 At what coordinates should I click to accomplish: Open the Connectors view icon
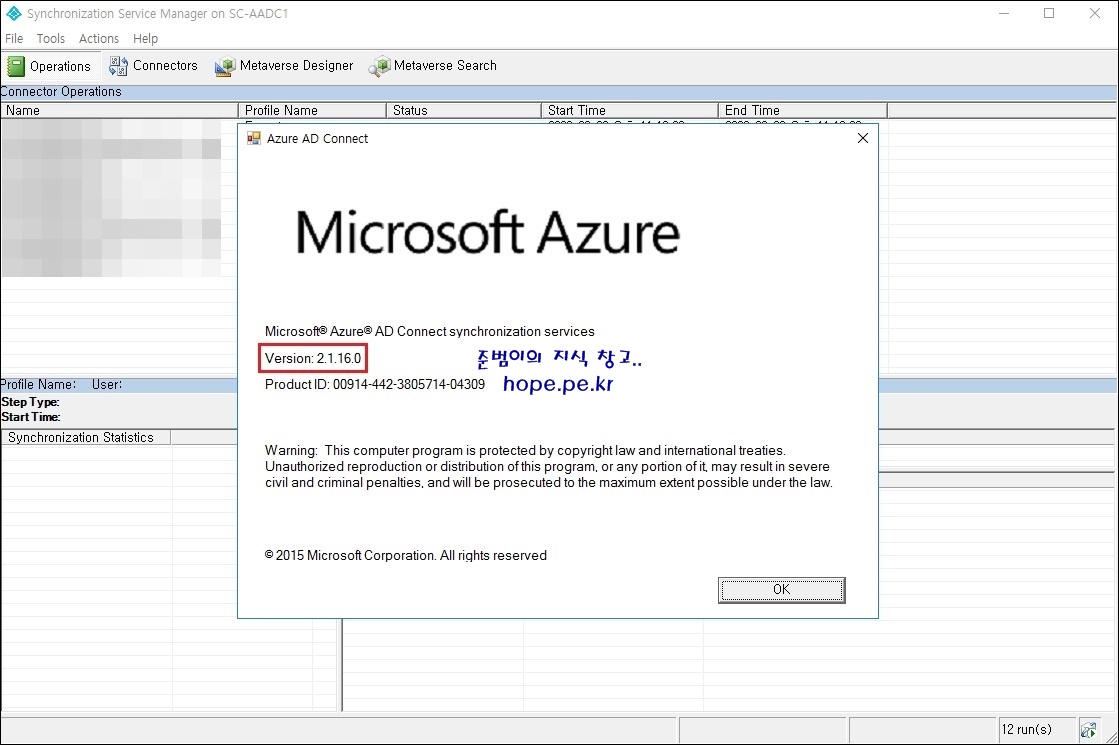click(x=118, y=66)
